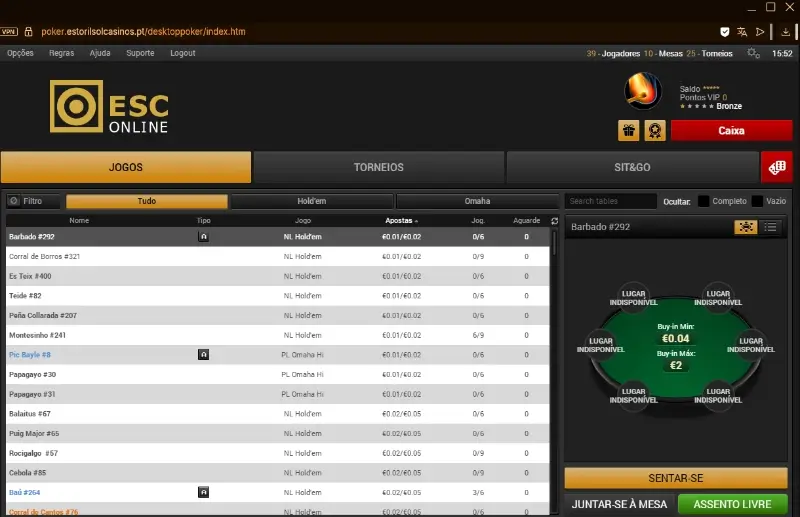Sort by Nome column header
This screenshot has height=517, width=800.
coord(79,220)
